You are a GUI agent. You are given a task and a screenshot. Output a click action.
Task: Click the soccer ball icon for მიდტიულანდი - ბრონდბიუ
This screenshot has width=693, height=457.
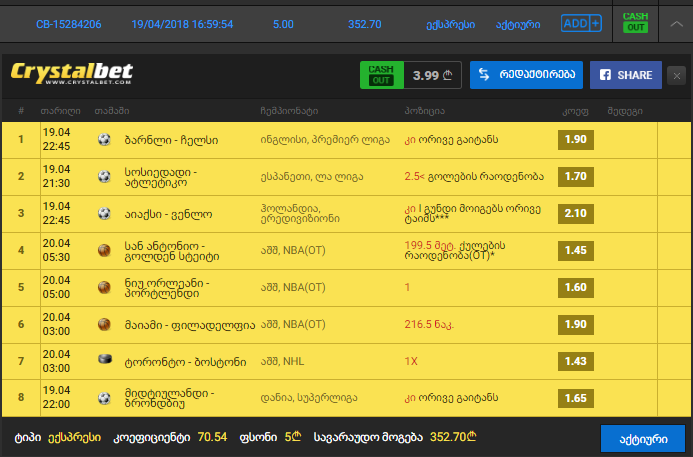pyautogui.click(x=104, y=398)
